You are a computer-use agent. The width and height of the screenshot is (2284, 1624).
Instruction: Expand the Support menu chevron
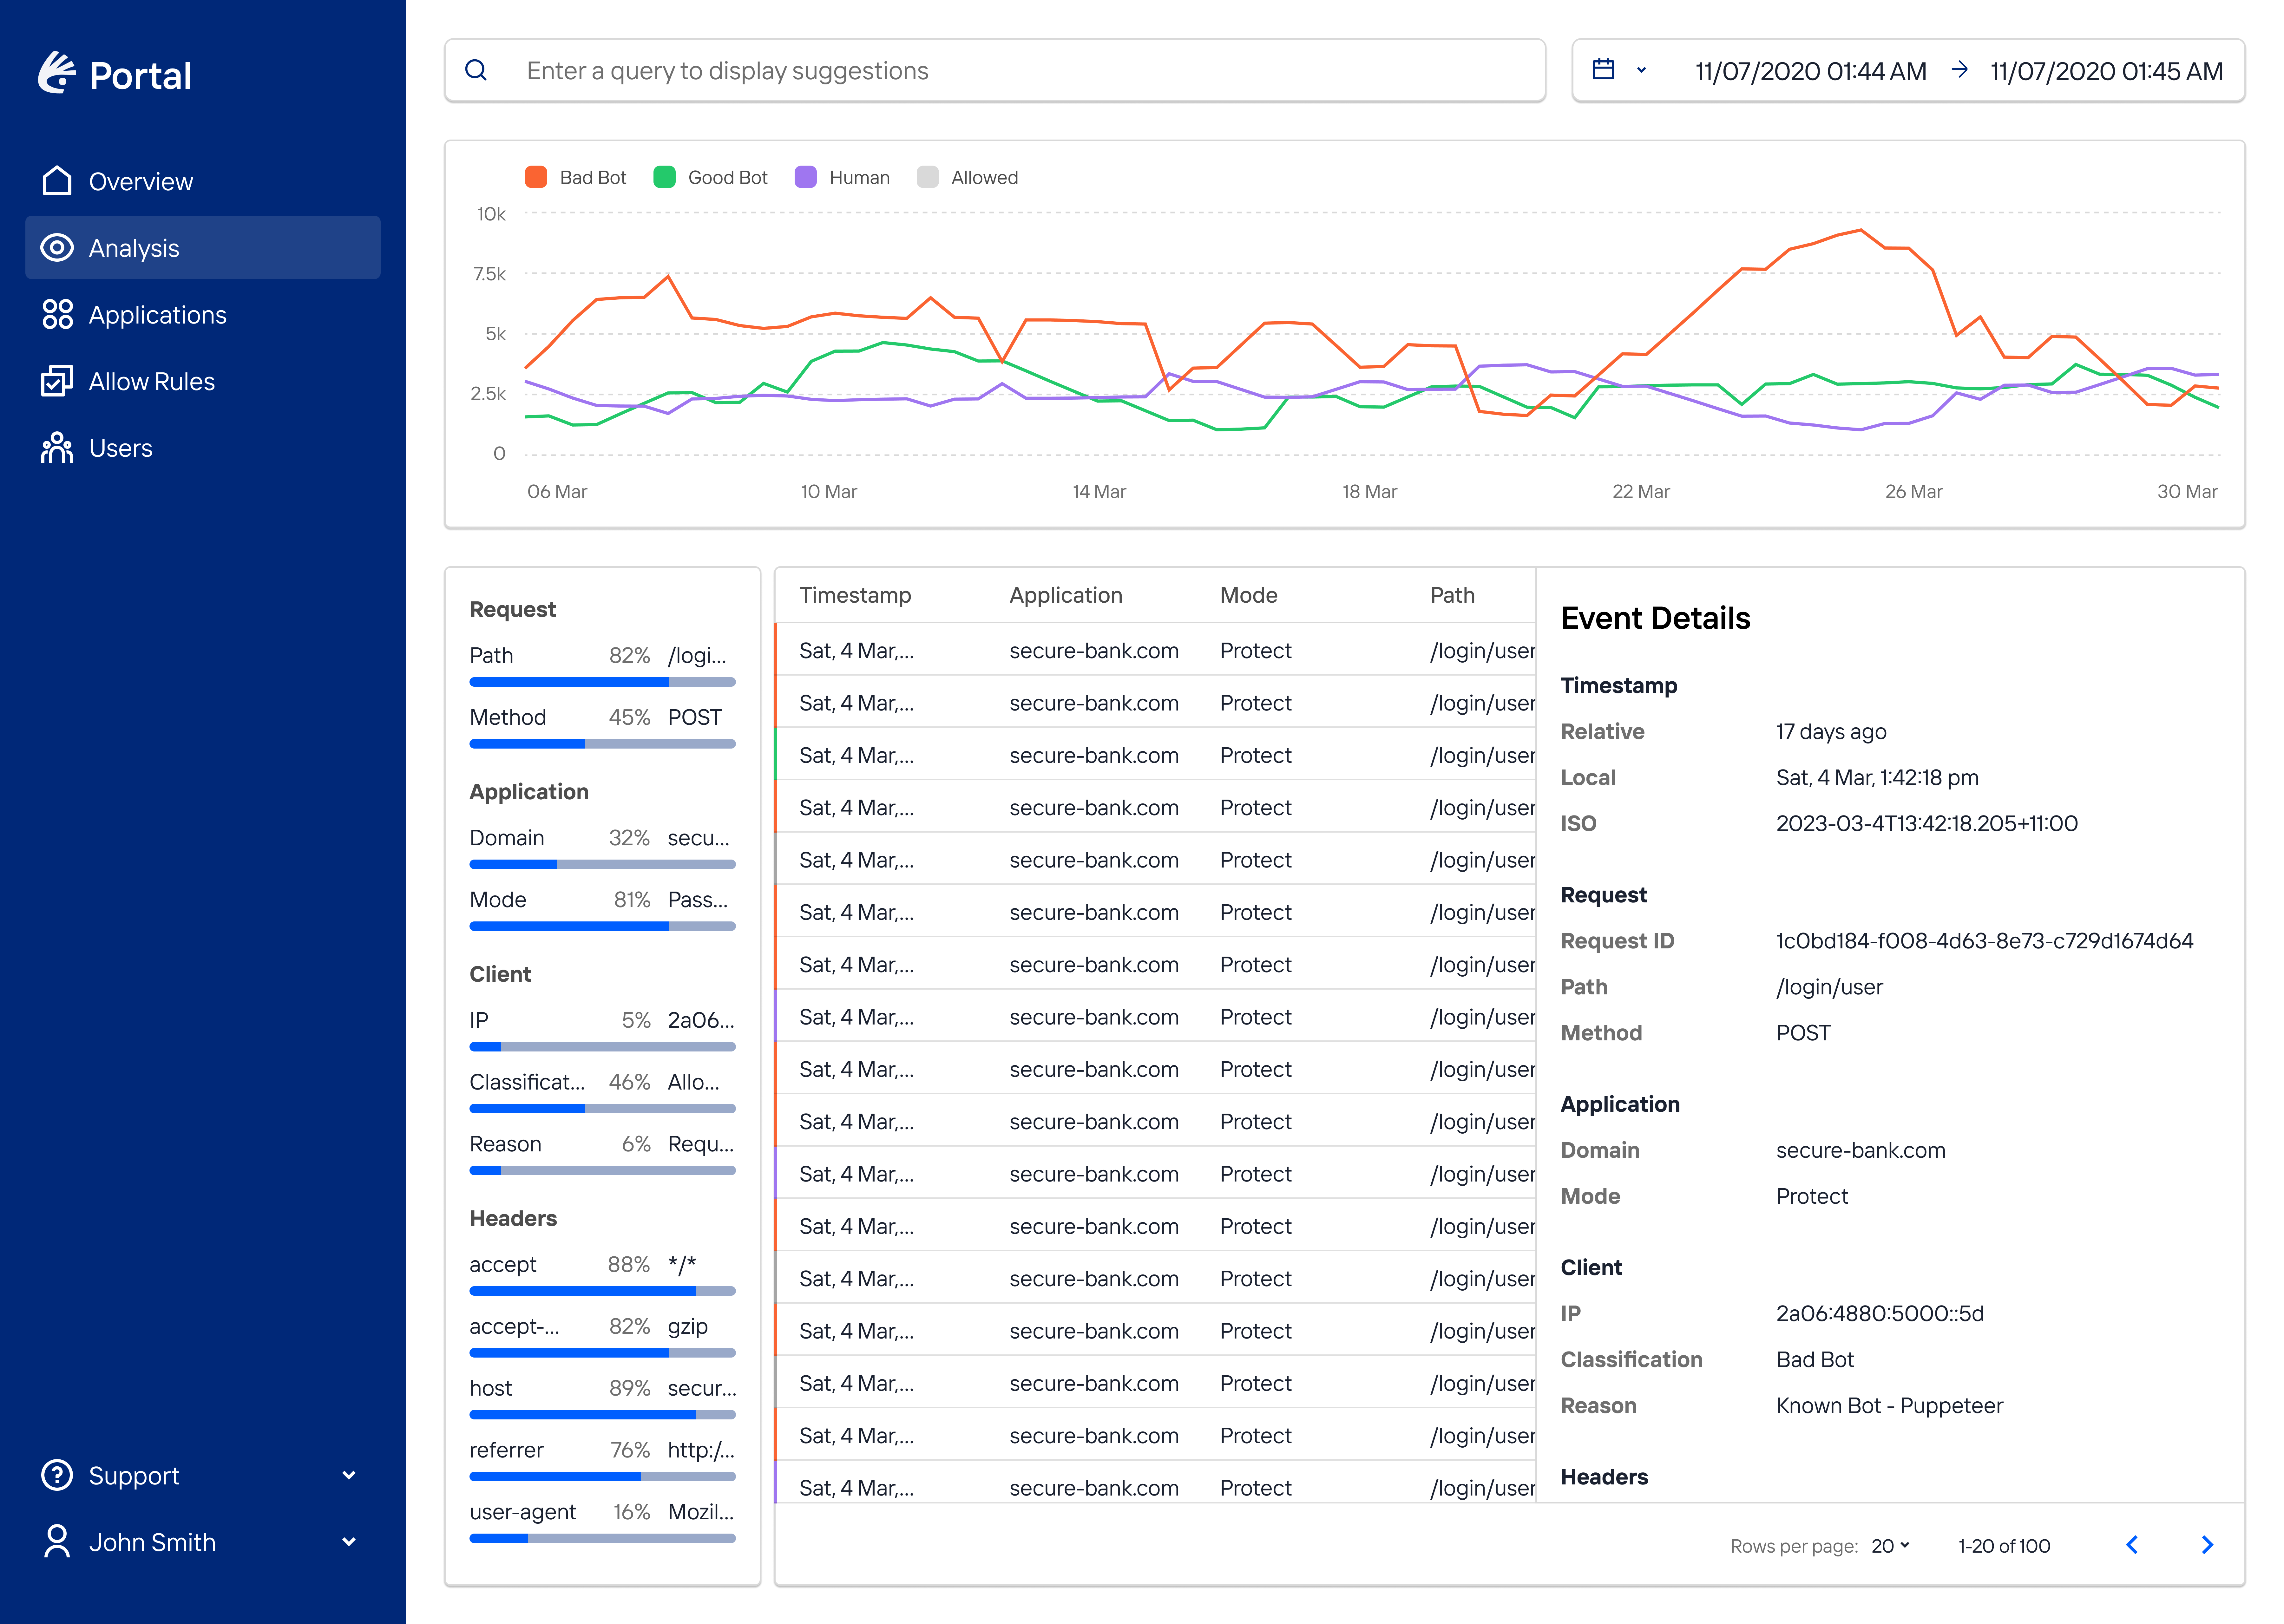(x=349, y=1475)
